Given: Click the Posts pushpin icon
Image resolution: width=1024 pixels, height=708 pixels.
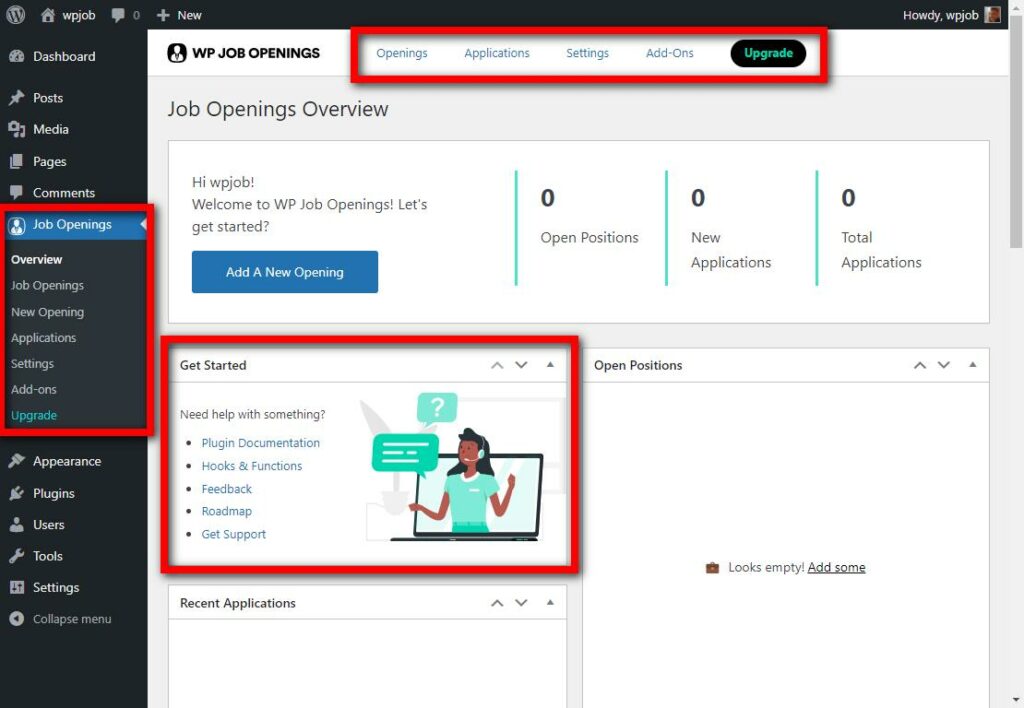Looking at the screenshot, I should click(17, 98).
